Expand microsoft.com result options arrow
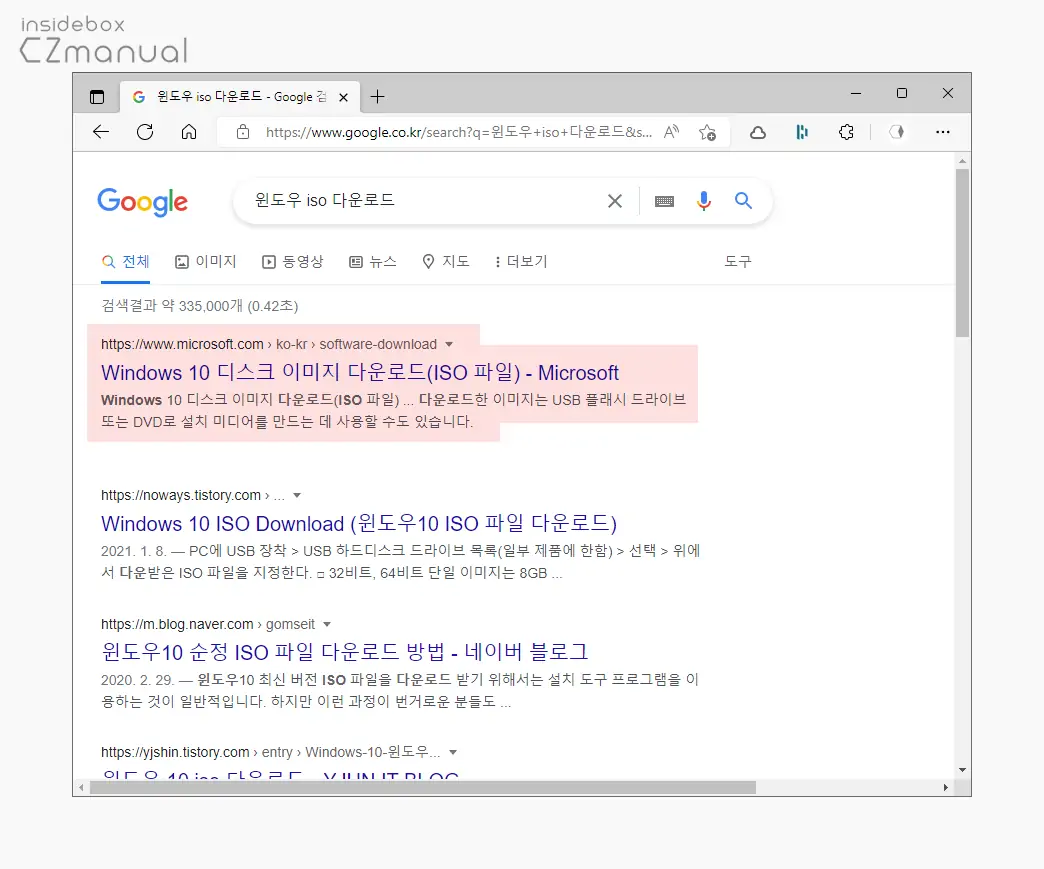Screen dimensions: 1044x869 click(x=449, y=344)
